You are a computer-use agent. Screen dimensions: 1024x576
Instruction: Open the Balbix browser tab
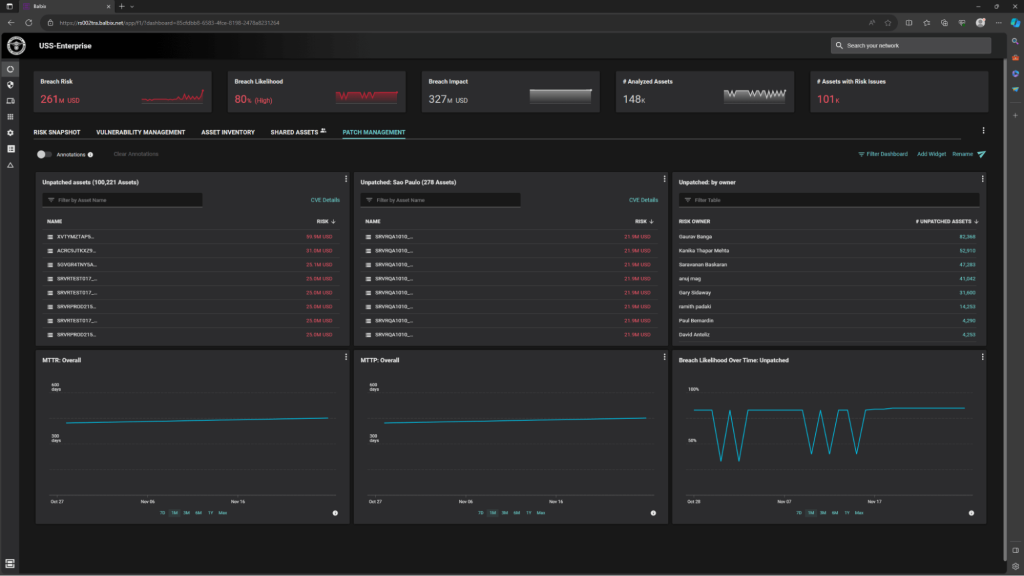tap(65, 7)
